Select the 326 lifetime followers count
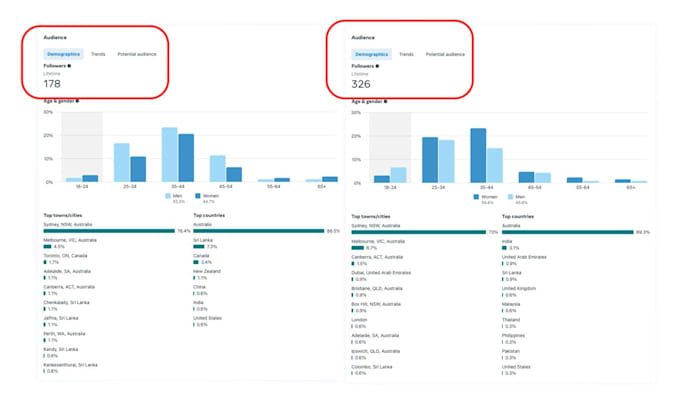The image size is (680, 409). 361,84
